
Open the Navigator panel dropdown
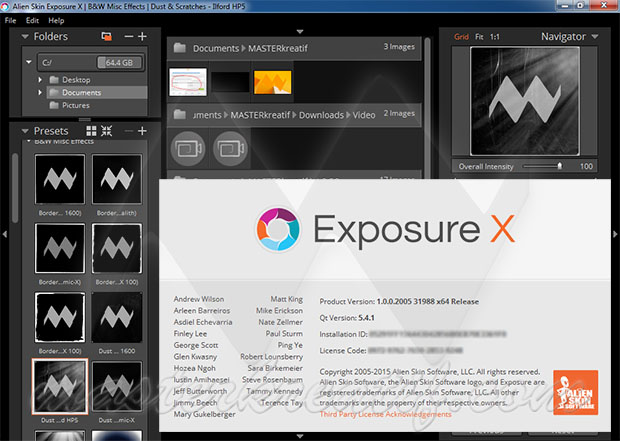pos(595,37)
